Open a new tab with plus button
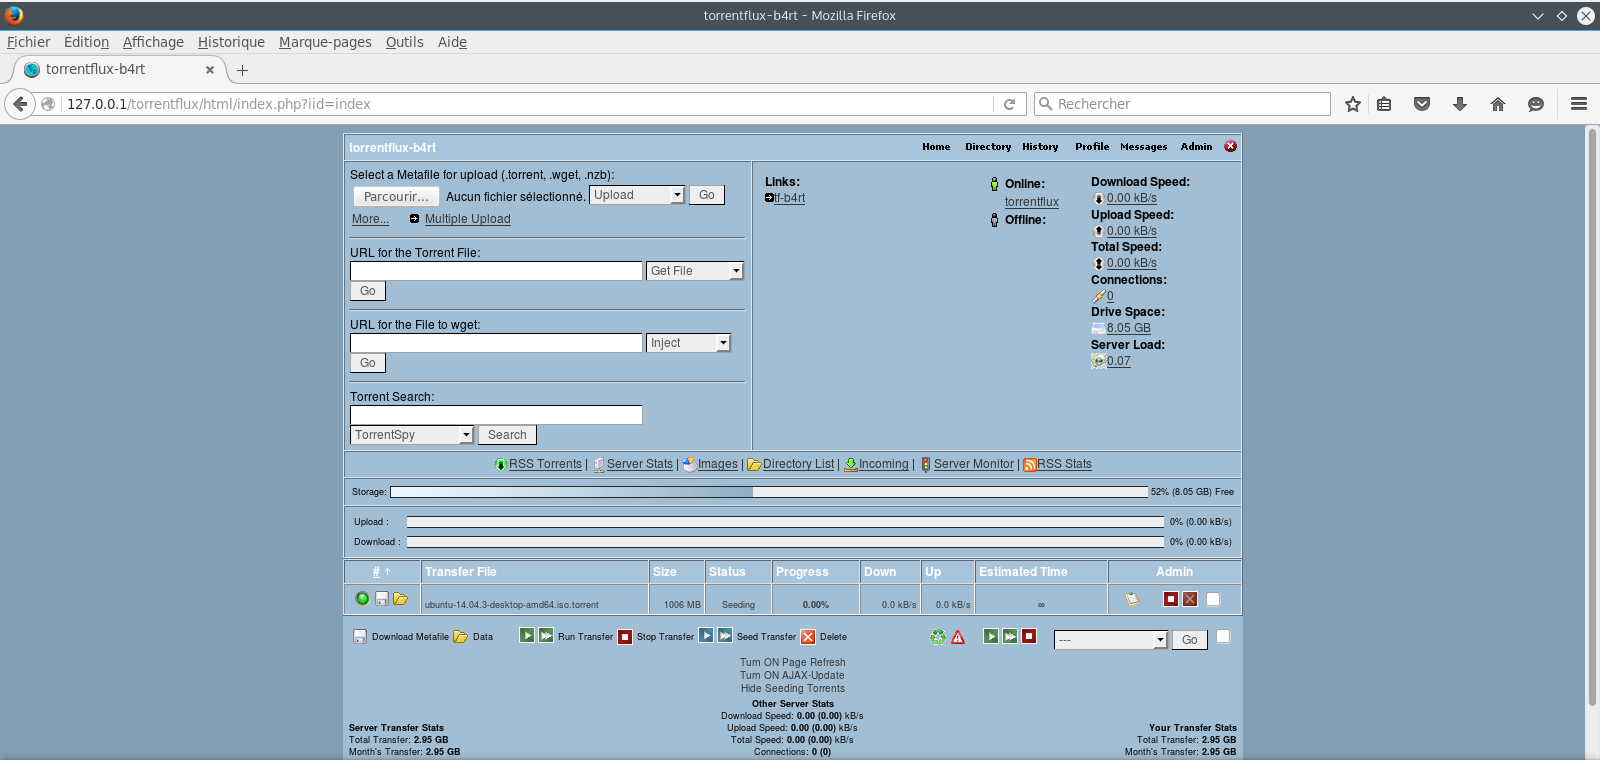Screen dimensions: 1600x760 [242, 70]
